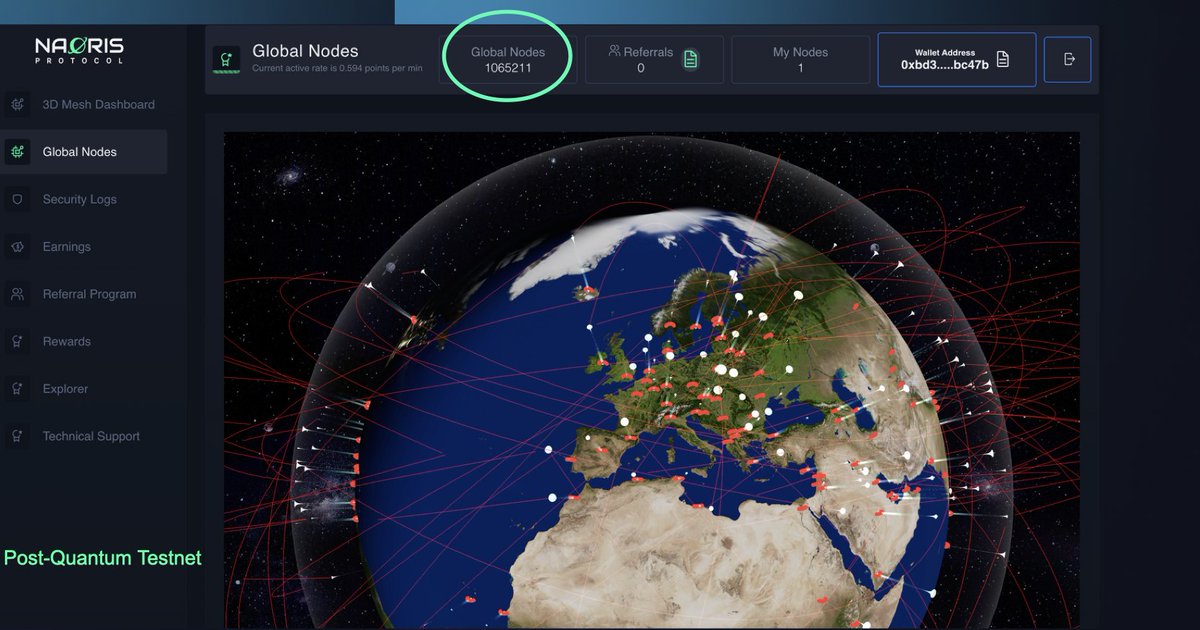Switch to the Earnings section
The image size is (1200, 630).
(x=67, y=246)
